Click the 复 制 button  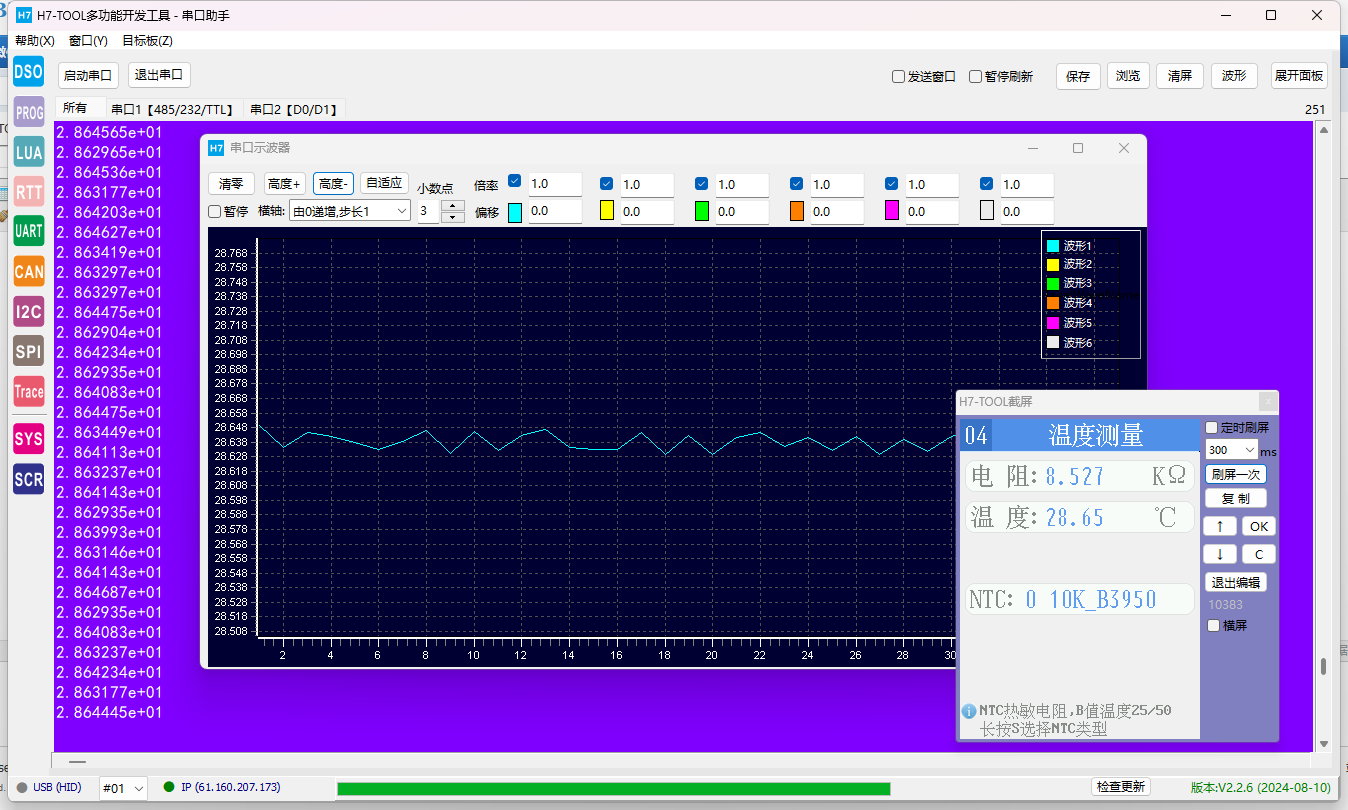point(1236,498)
